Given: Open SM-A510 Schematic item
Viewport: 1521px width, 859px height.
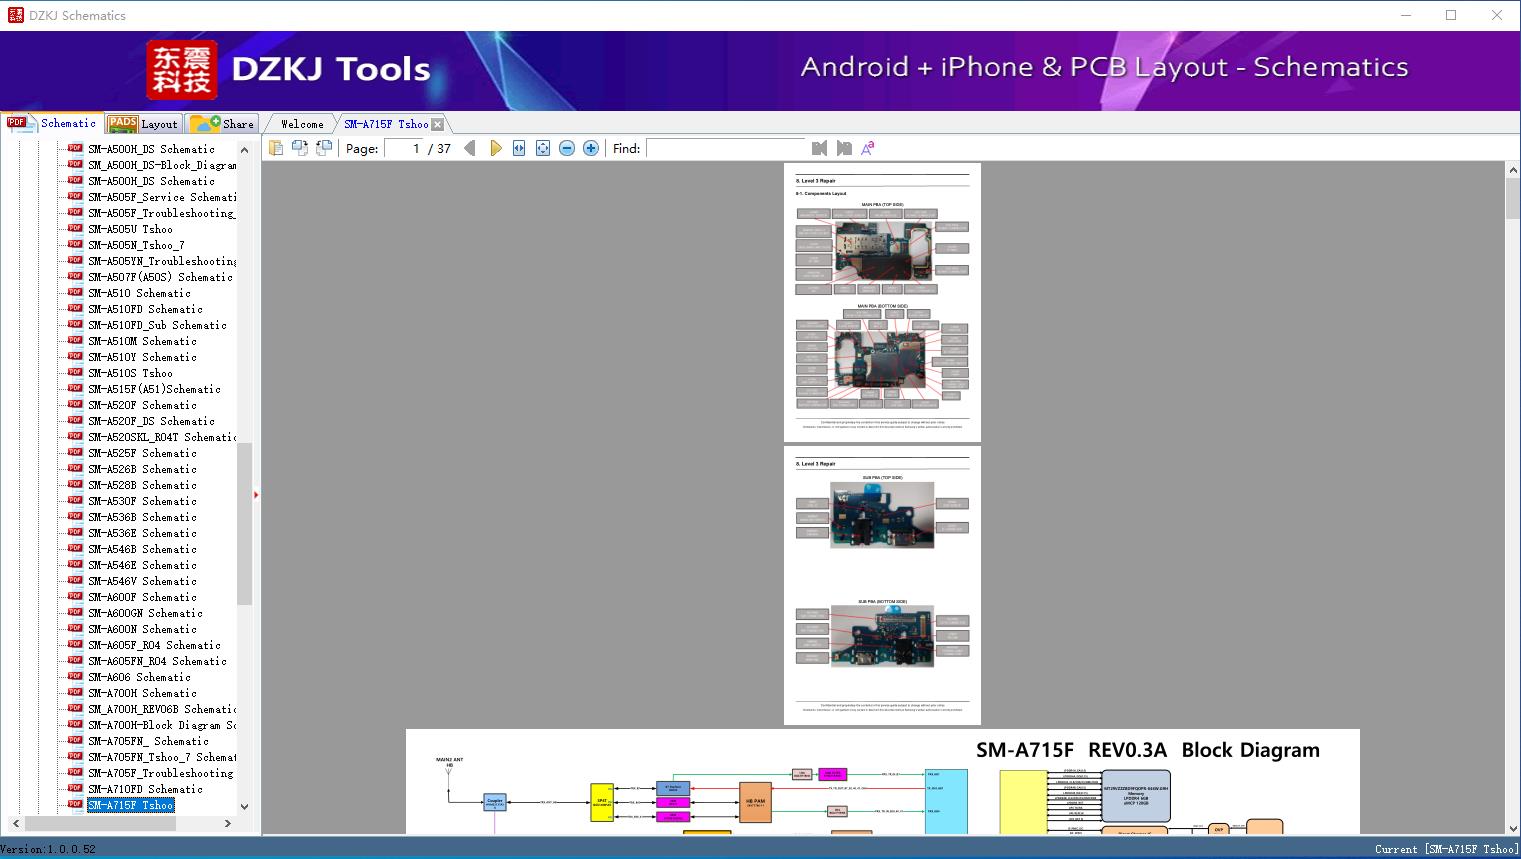Looking at the screenshot, I should (x=139, y=293).
